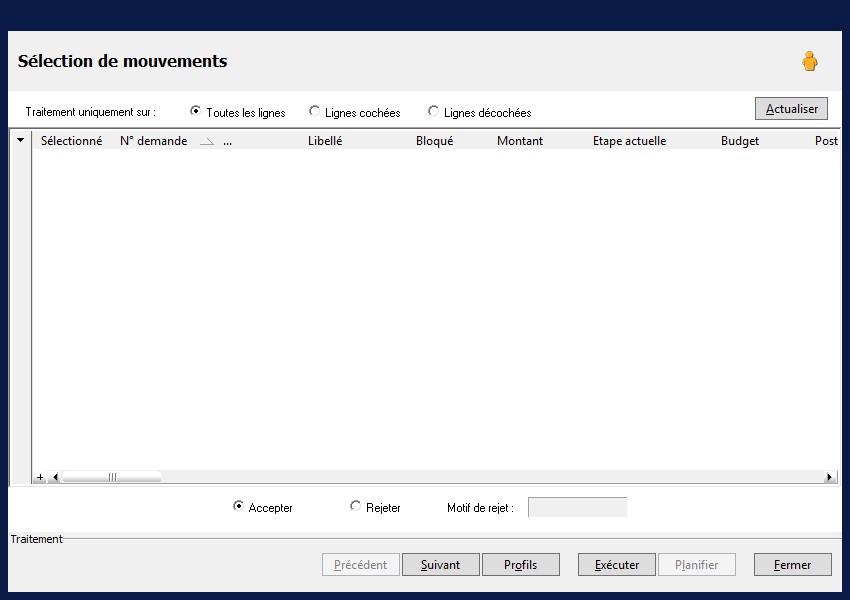
Task: Click the scrollbar right arrow
Action: click(x=829, y=477)
